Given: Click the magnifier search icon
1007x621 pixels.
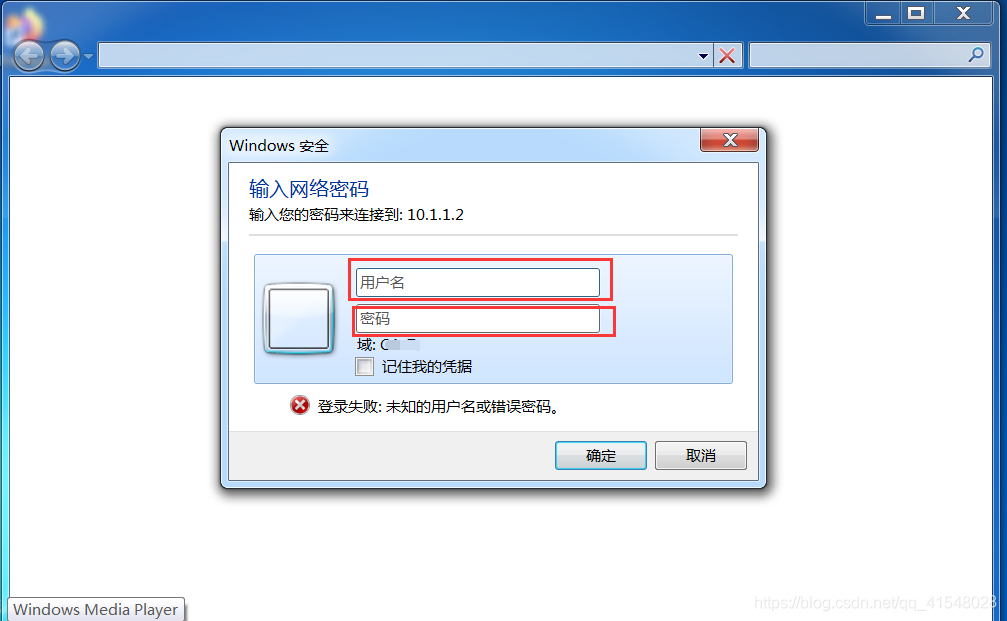Looking at the screenshot, I should [x=976, y=55].
